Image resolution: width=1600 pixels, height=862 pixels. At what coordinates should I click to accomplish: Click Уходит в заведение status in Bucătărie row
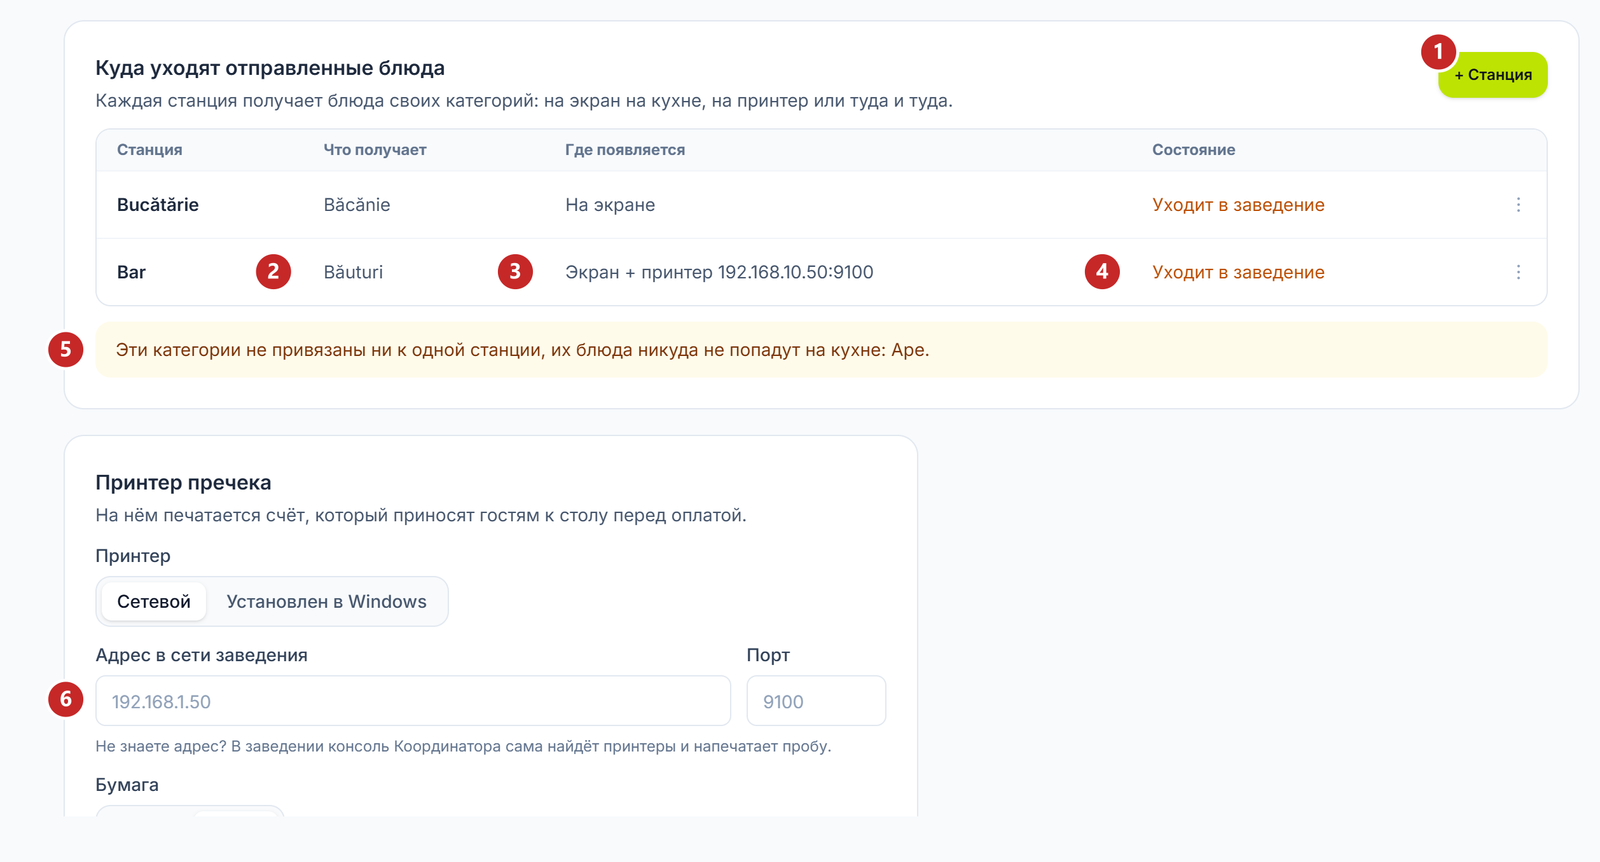coord(1238,205)
